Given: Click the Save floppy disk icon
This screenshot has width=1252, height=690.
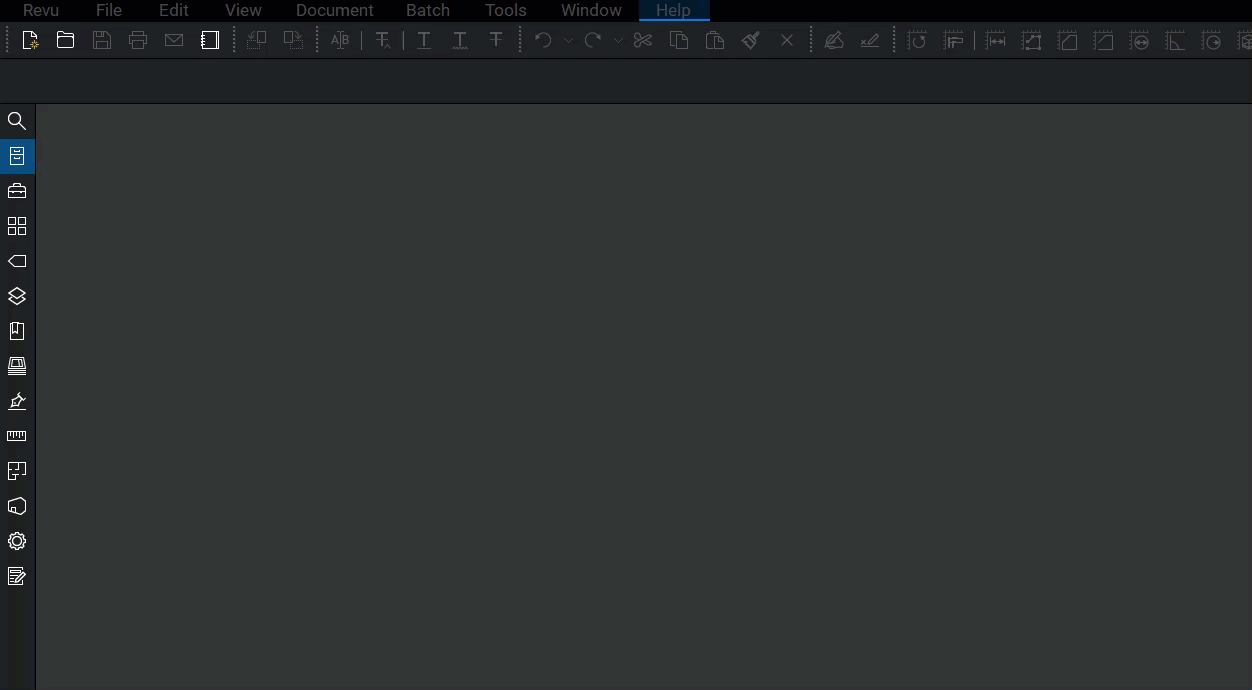Looking at the screenshot, I should point(102,41).
